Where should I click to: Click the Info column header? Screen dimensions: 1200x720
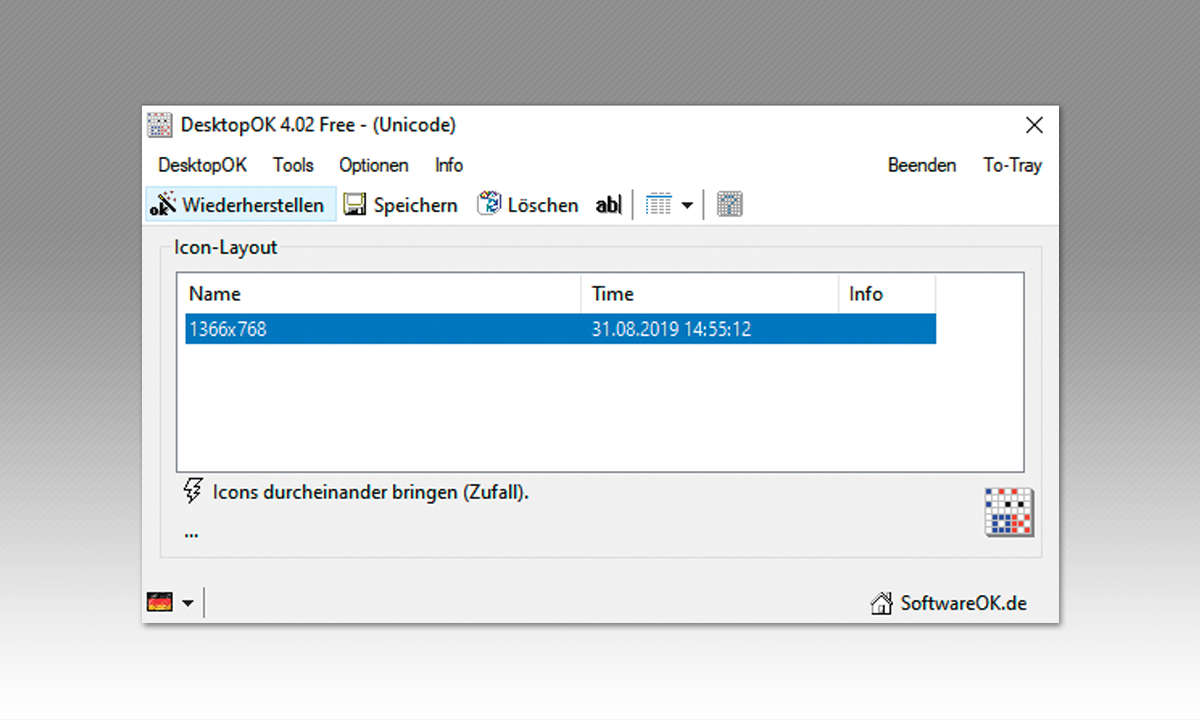tap(886, 294)
